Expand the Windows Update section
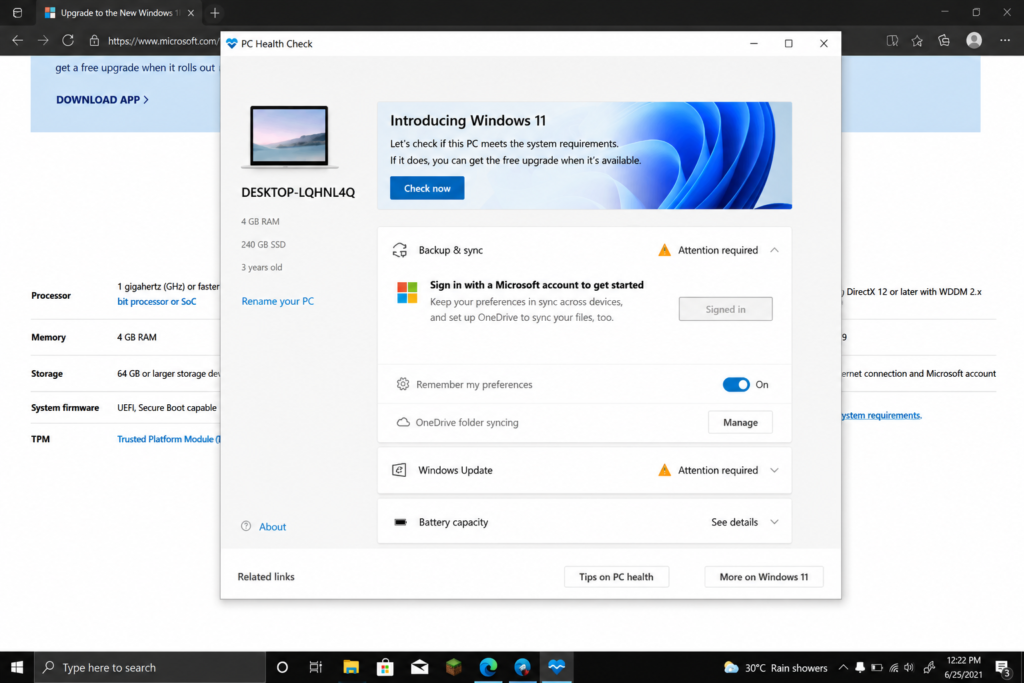Image resolution: width=1024 pixels, height=683 pixels. 774,470
